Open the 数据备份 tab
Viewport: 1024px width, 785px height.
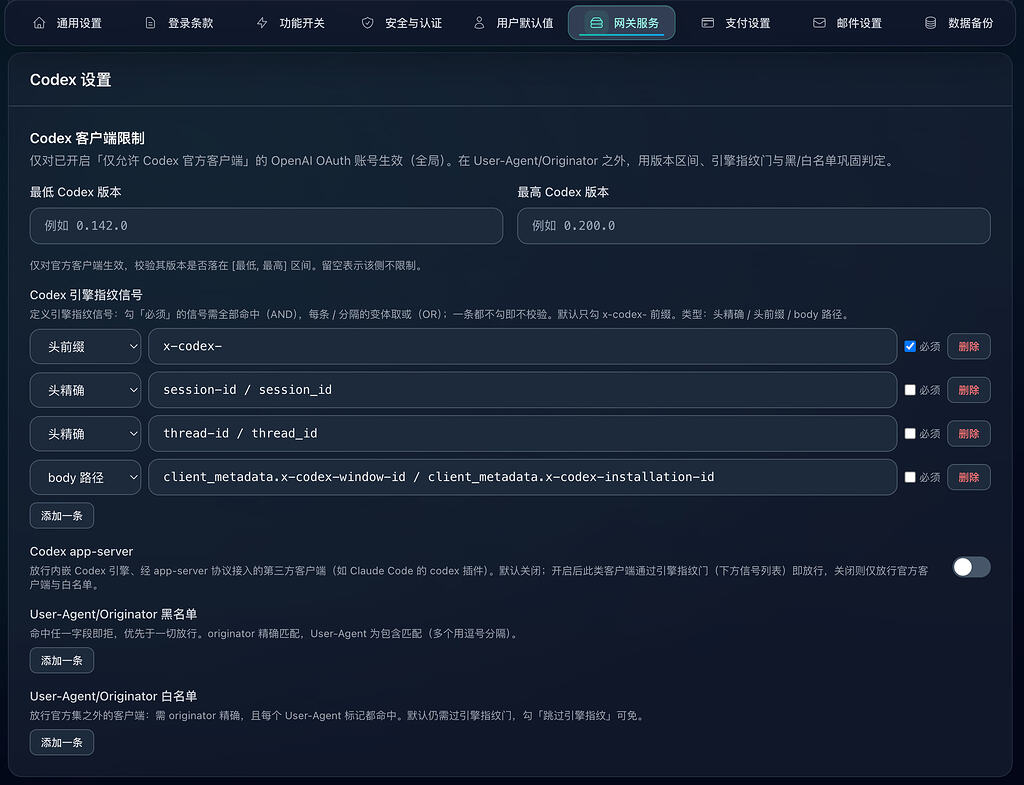point(959,23)
